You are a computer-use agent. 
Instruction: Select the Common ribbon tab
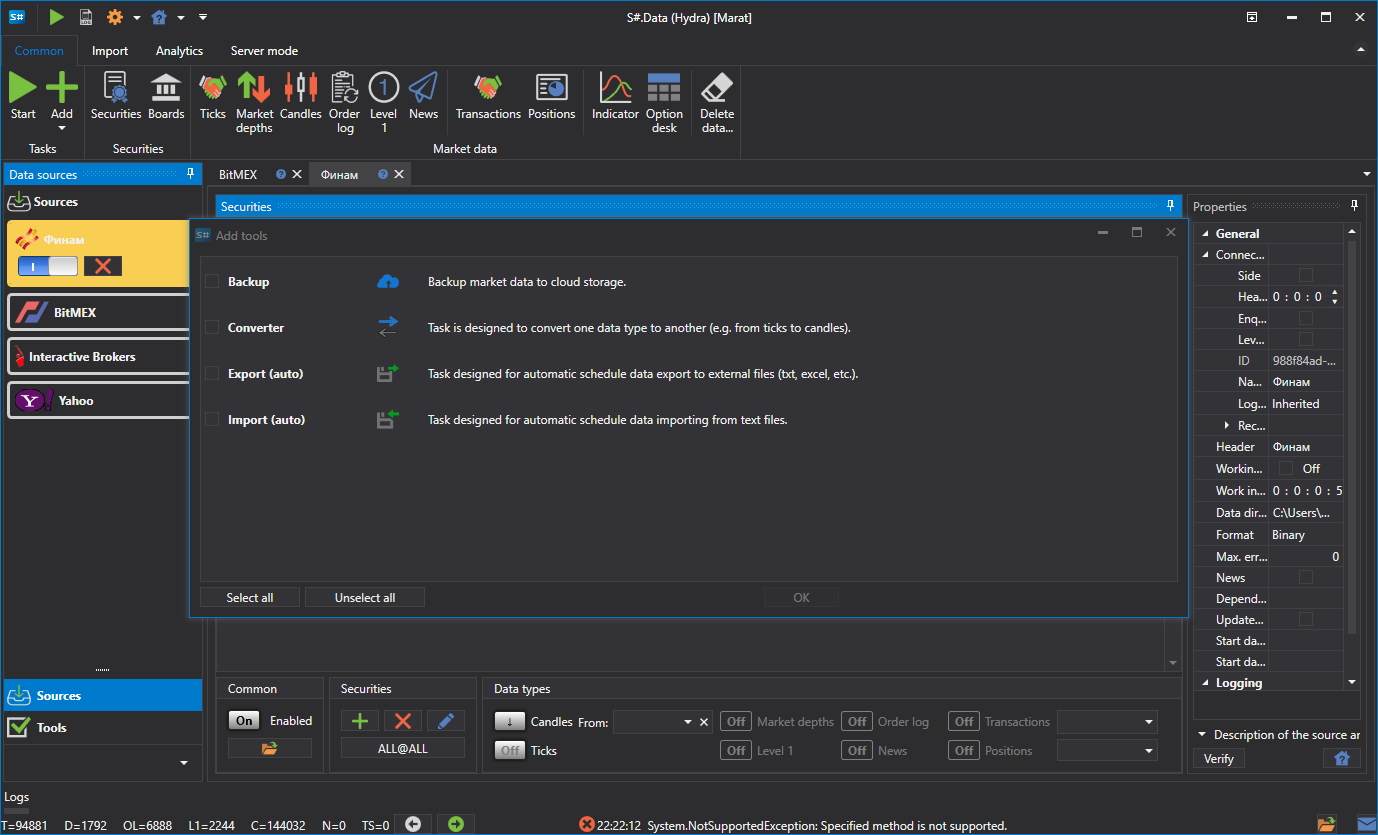(x=39, y=51)
